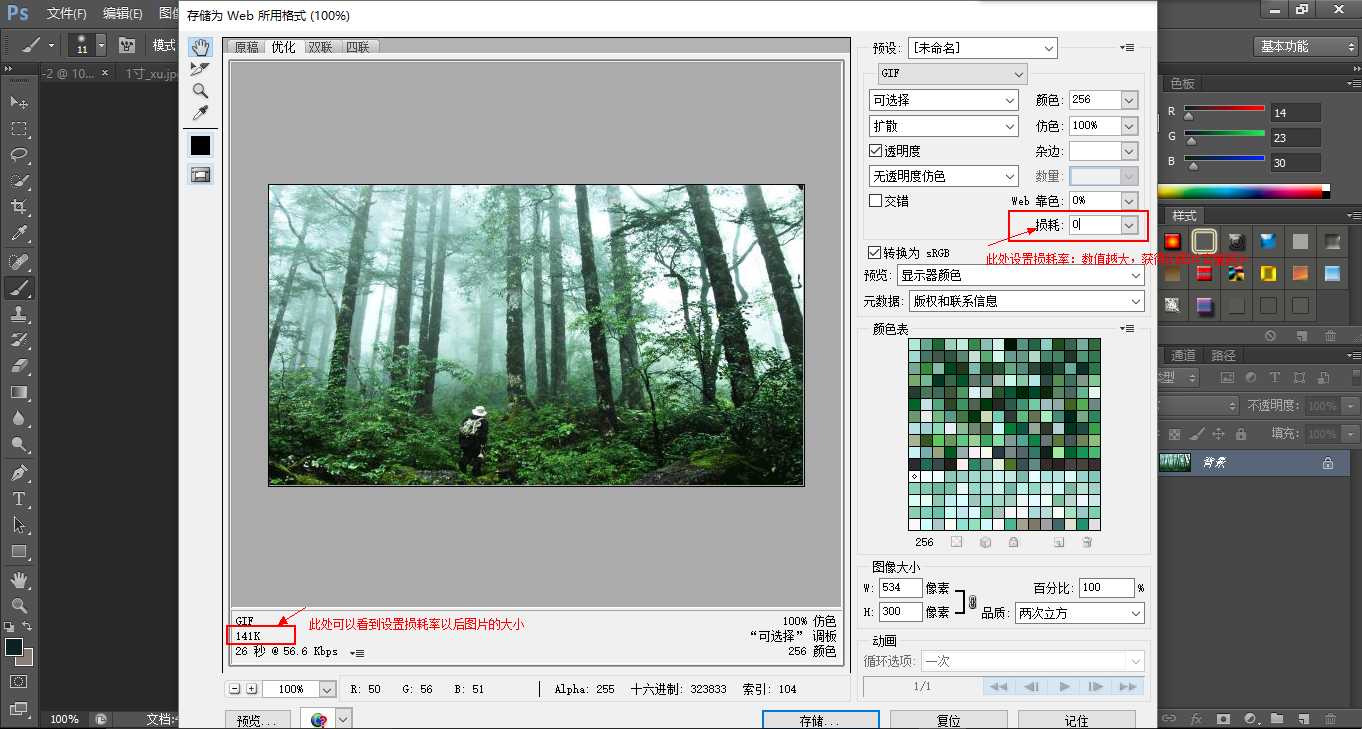This screenshot has width=1362, height=729.
Task: Open the 品质 两次立方 dropdown
Action: click(1080, 613)
